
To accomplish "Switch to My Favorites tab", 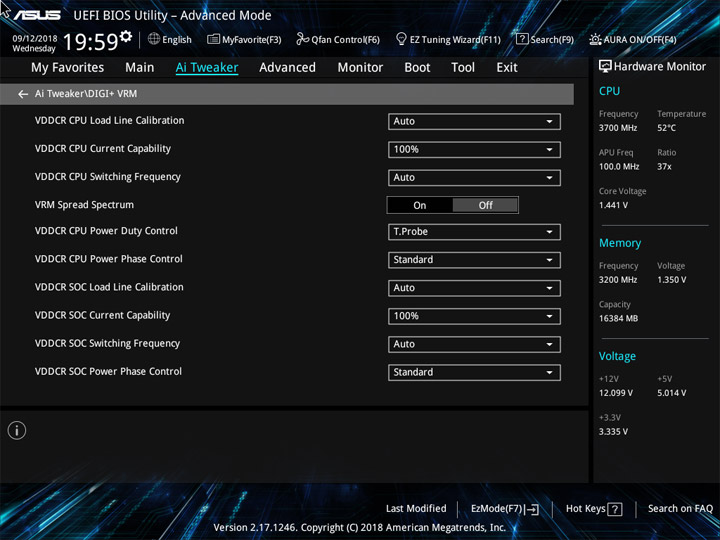I will click(68, 68).
